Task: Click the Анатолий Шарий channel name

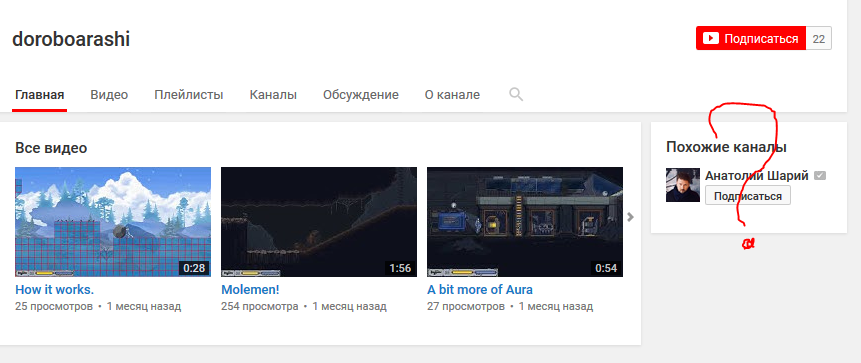Action: [757, 176]
